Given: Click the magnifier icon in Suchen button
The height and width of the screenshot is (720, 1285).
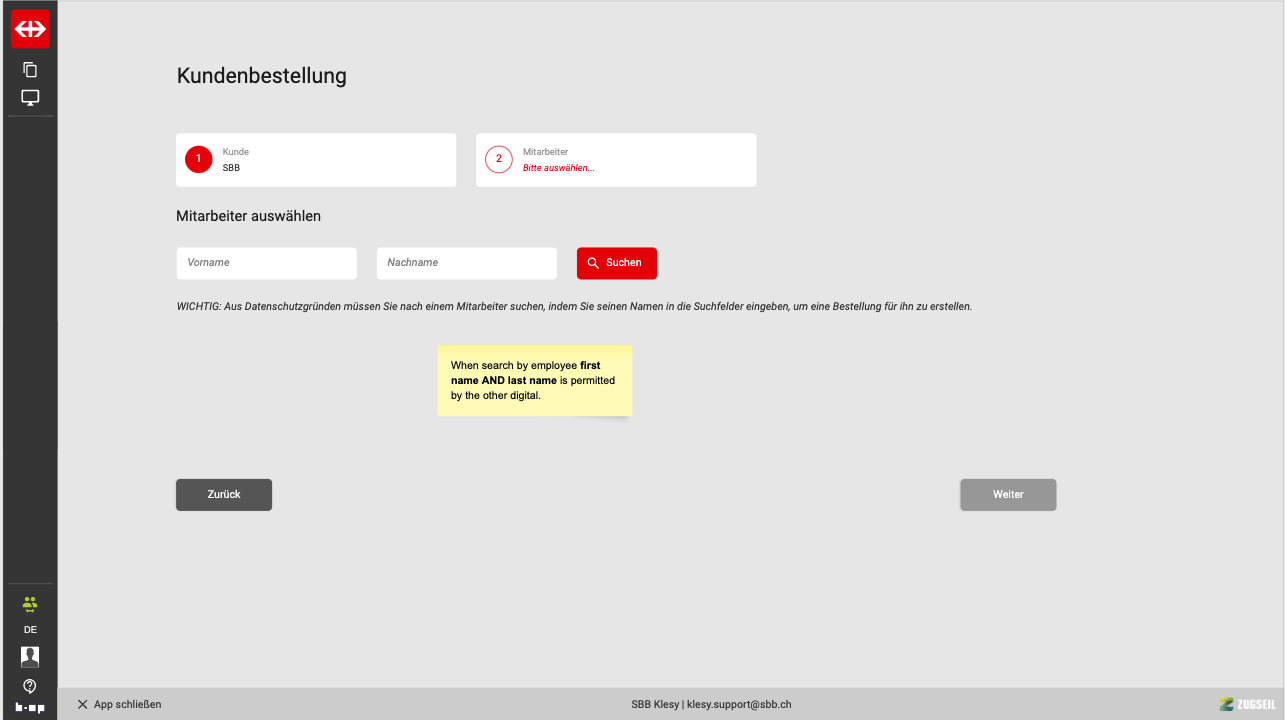Looking at the screenshot, I should click(593, 263).
